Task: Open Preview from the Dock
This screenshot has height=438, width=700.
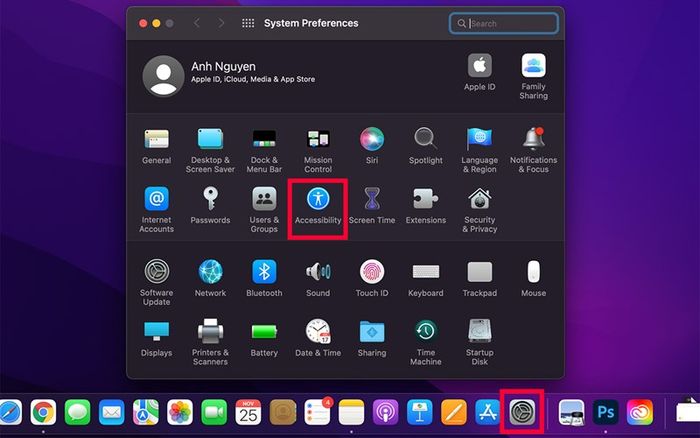Action: [x=571, y=412]
